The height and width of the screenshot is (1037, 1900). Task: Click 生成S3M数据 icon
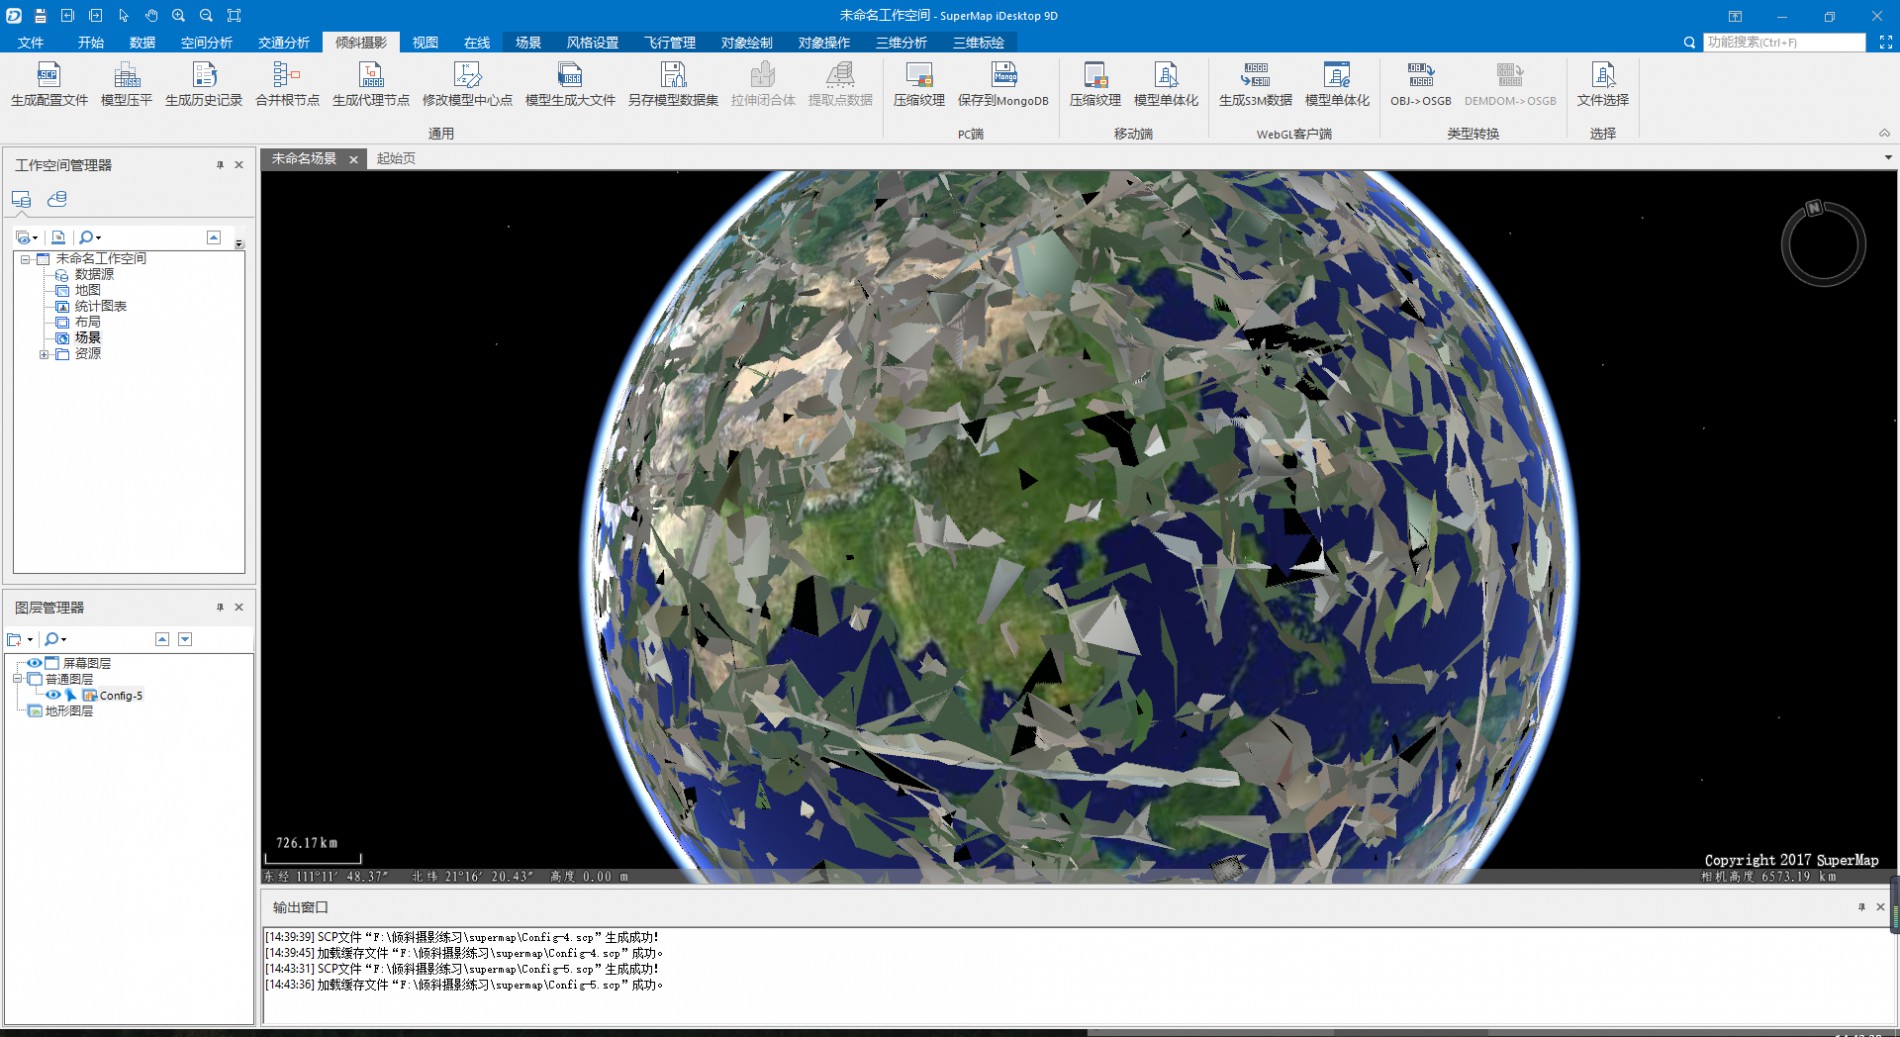coord(1255,75)
